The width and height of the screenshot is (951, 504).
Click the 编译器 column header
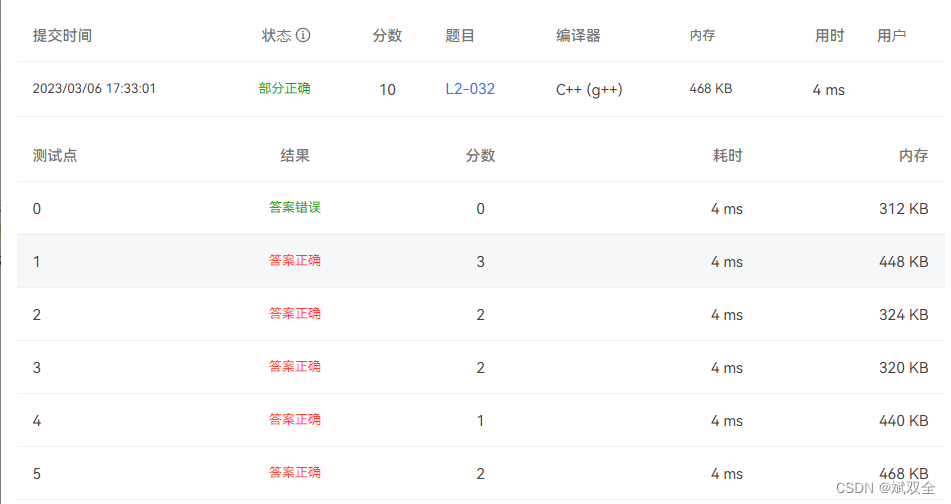[579, 36]
